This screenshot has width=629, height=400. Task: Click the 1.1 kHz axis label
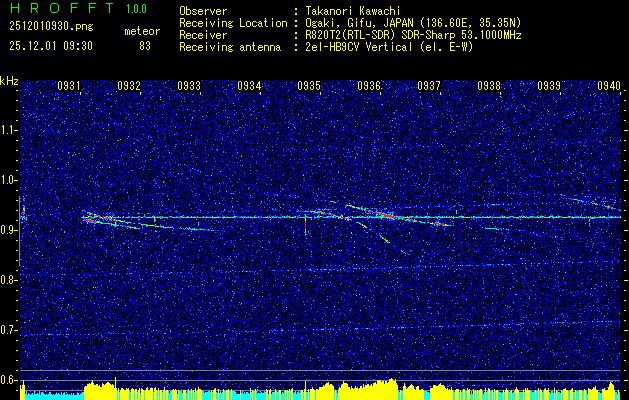[9, 130]
